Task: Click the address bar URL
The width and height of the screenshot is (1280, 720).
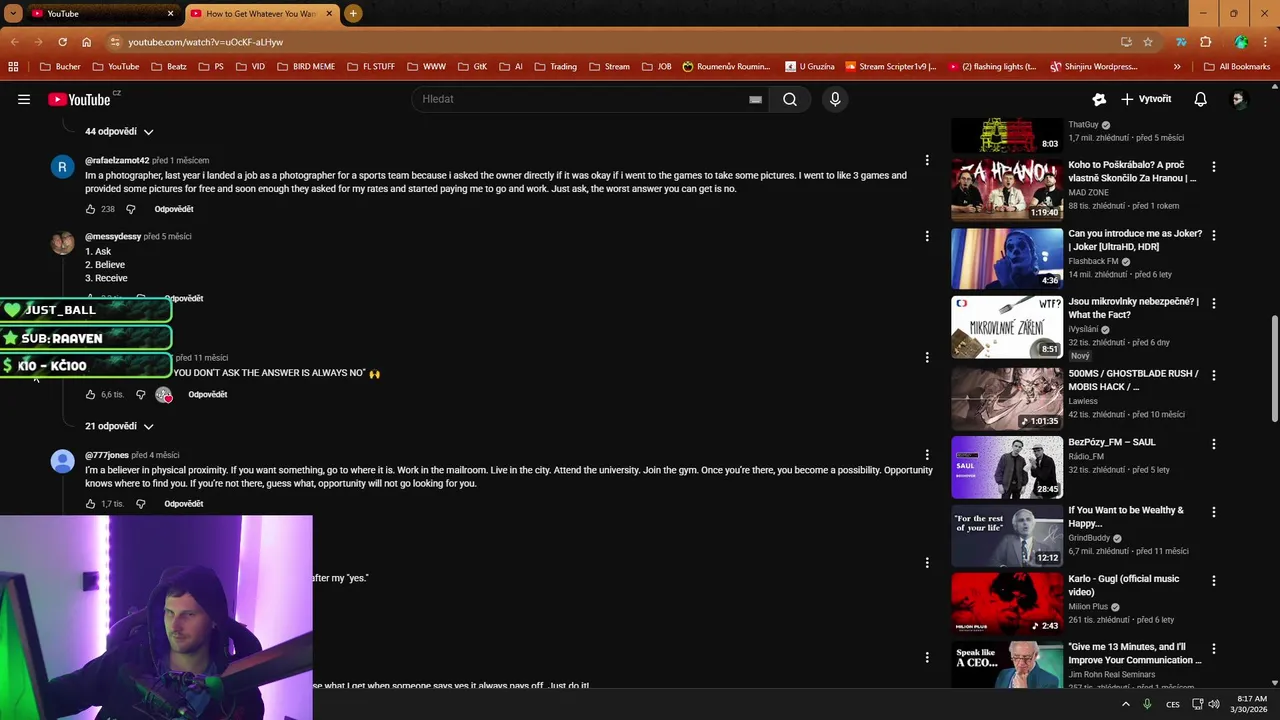Action: (205, 42)
